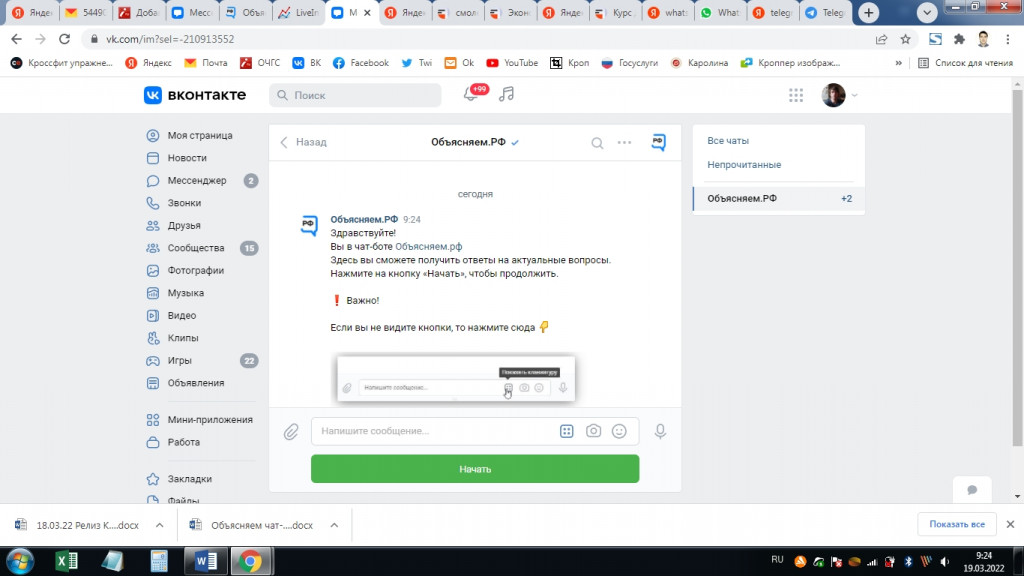Screen dimensions: 1024x576
Task: Open Chrome extensions puzzle icon
Action: (x=959, y=39)
